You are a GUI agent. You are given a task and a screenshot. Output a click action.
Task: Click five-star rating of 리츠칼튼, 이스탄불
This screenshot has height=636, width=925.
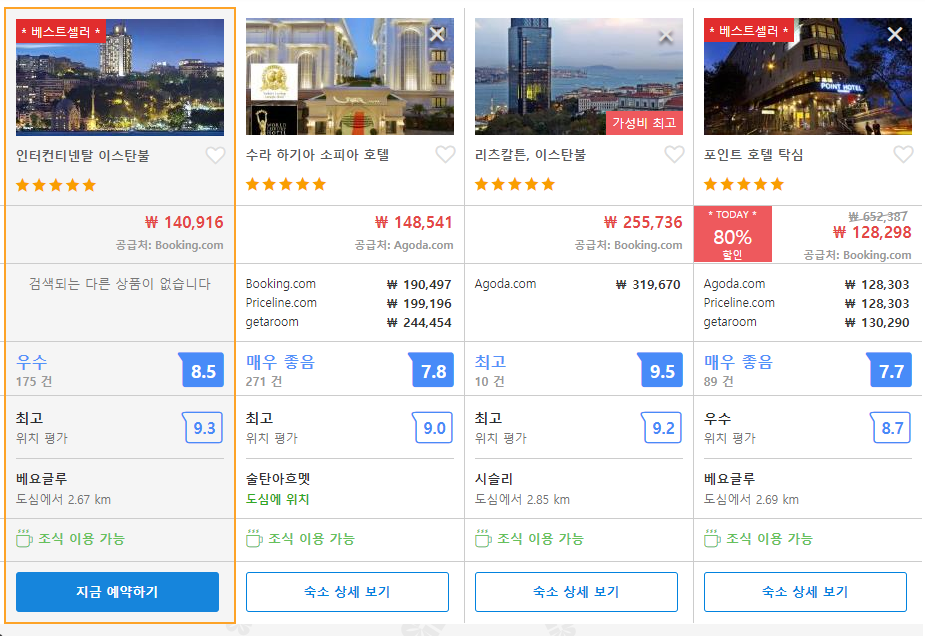click(x=515, y=184)
